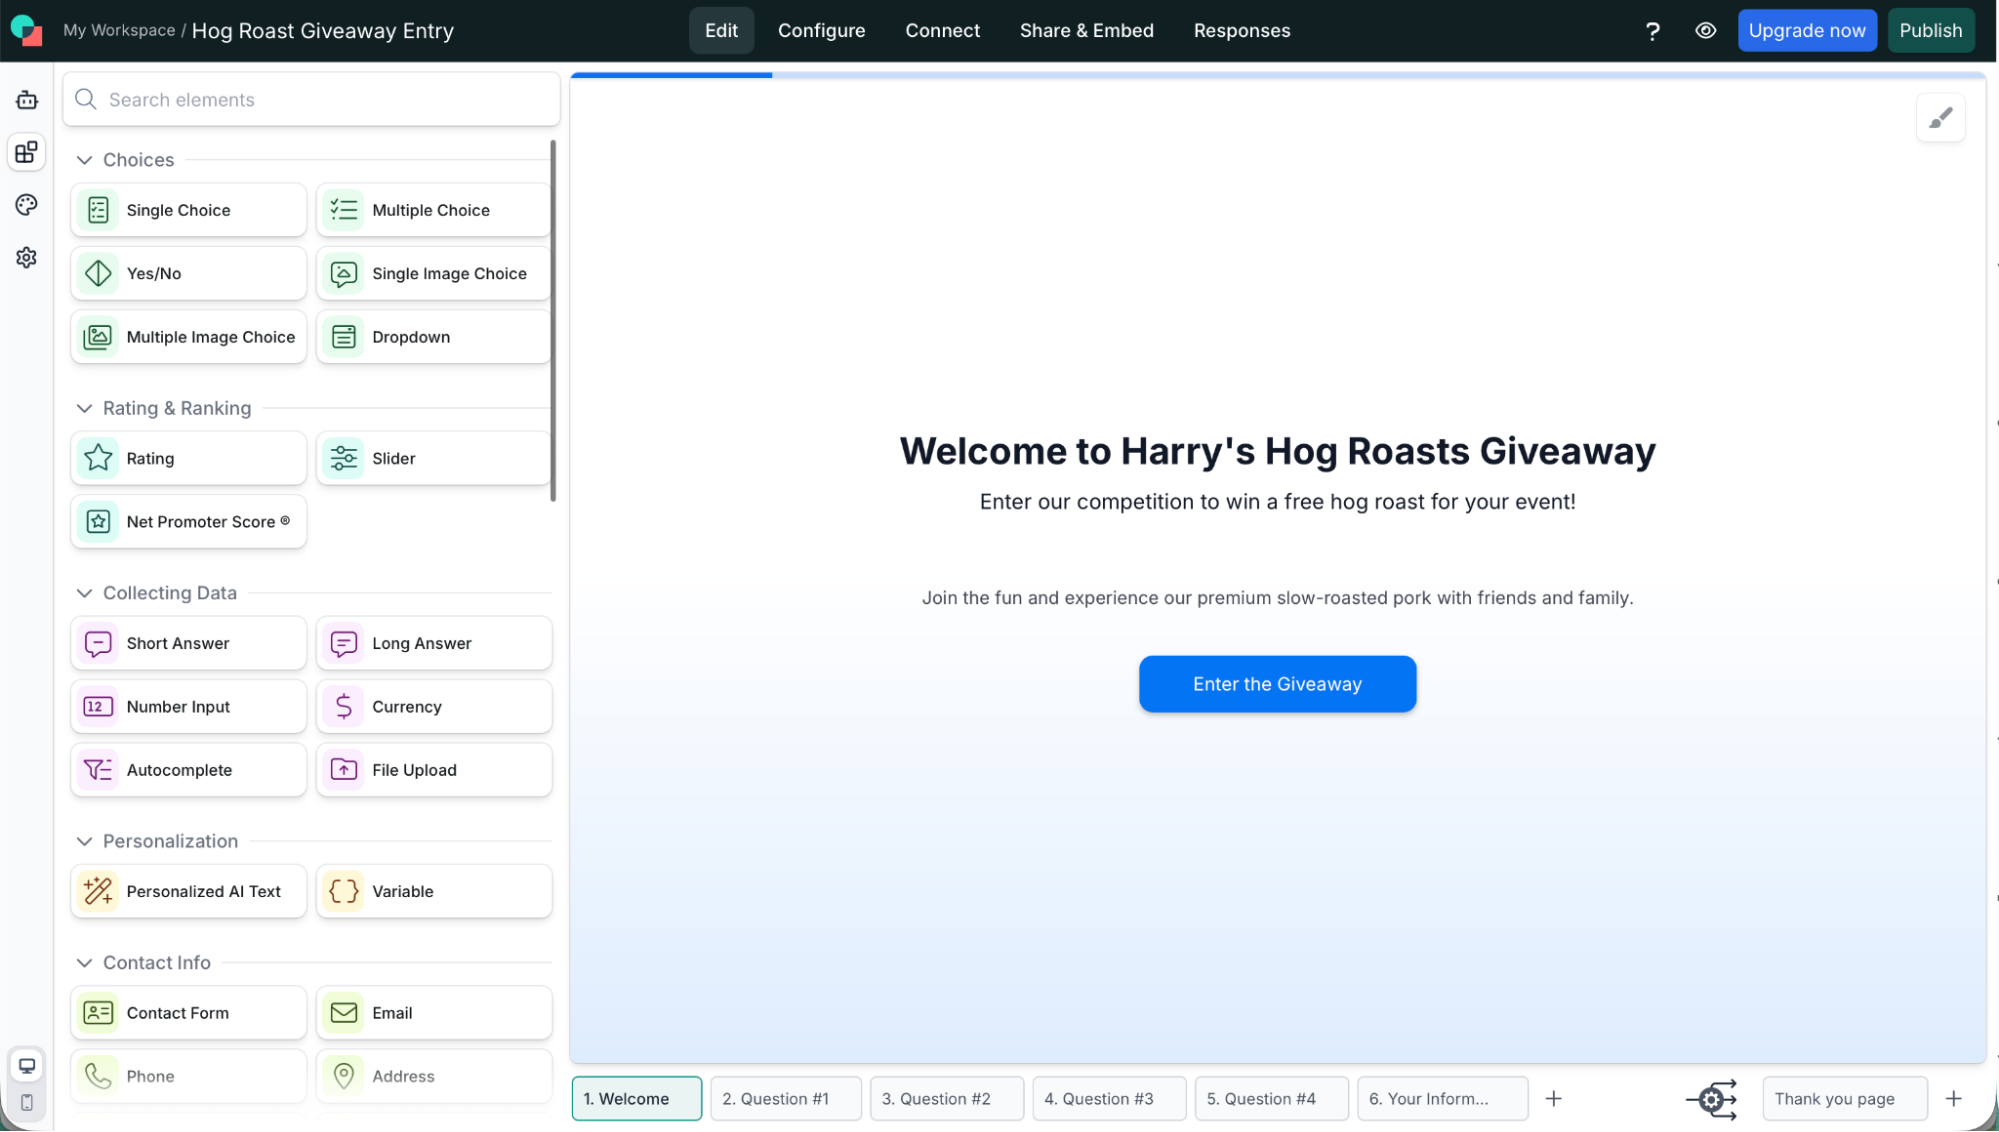This screenshot has width=1999, height=1132.
Task: Open the Configure tab
Action: 821,31
